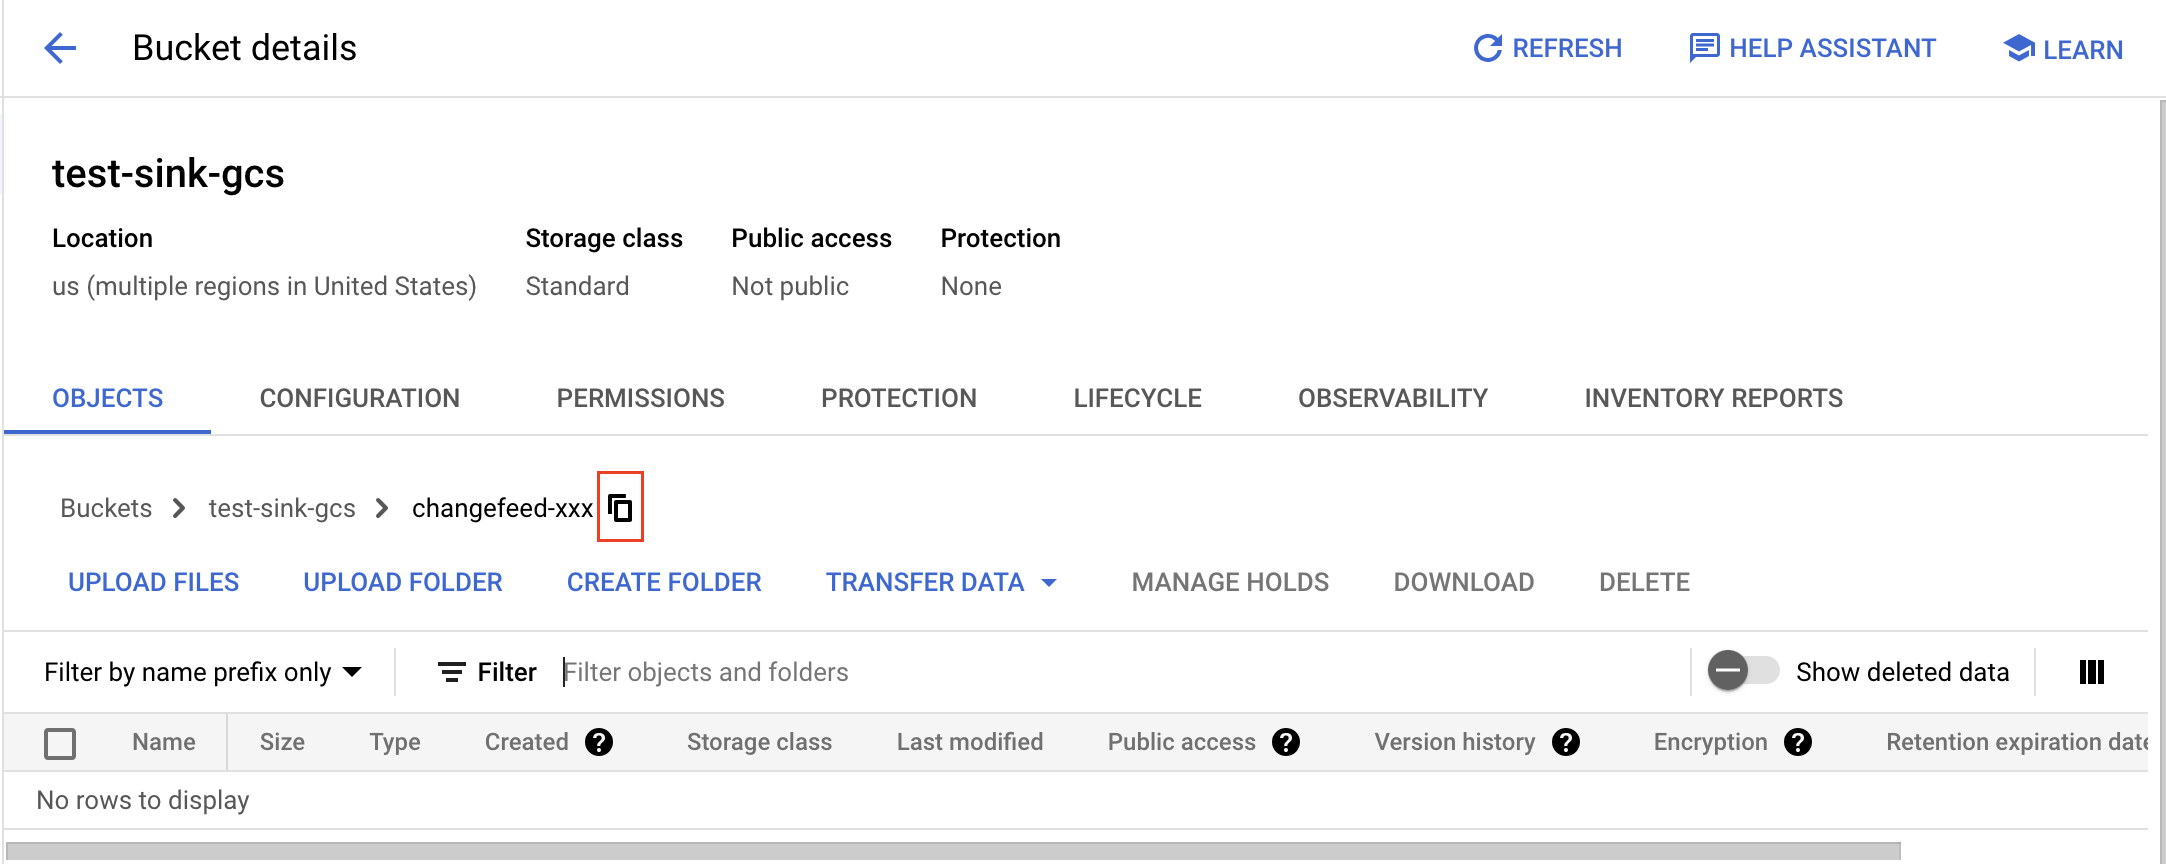The height and width of the screenshot is (864, 2166).
Task: Click Upload Folder
Action: pos(403,582)
